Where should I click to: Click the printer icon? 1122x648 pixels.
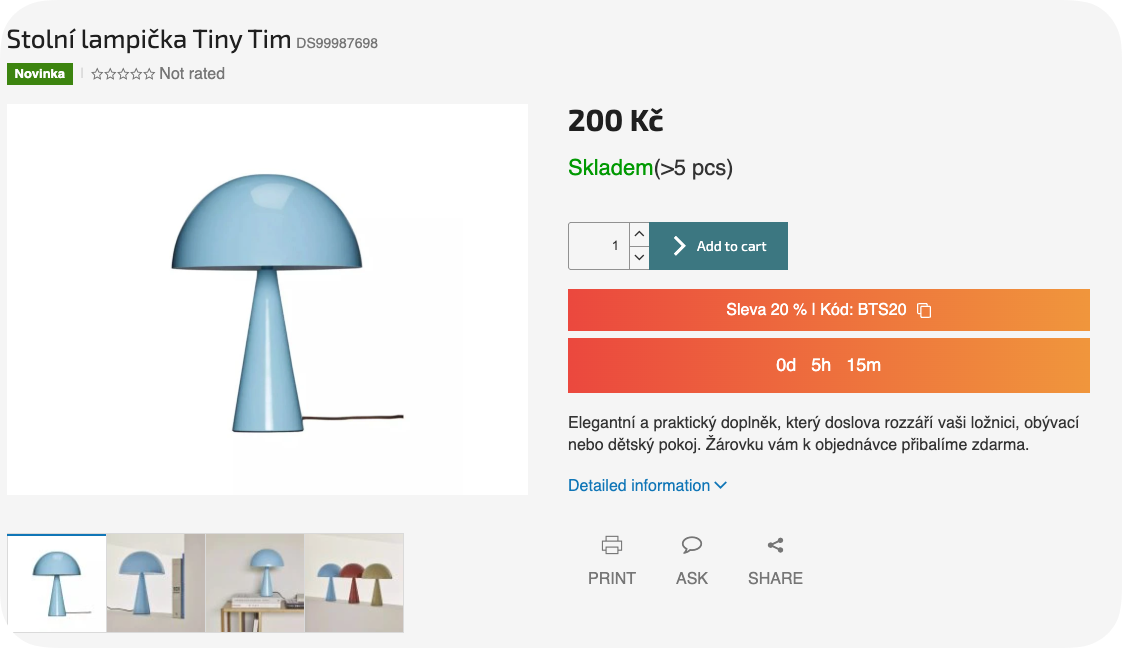[x=612, y=545]
